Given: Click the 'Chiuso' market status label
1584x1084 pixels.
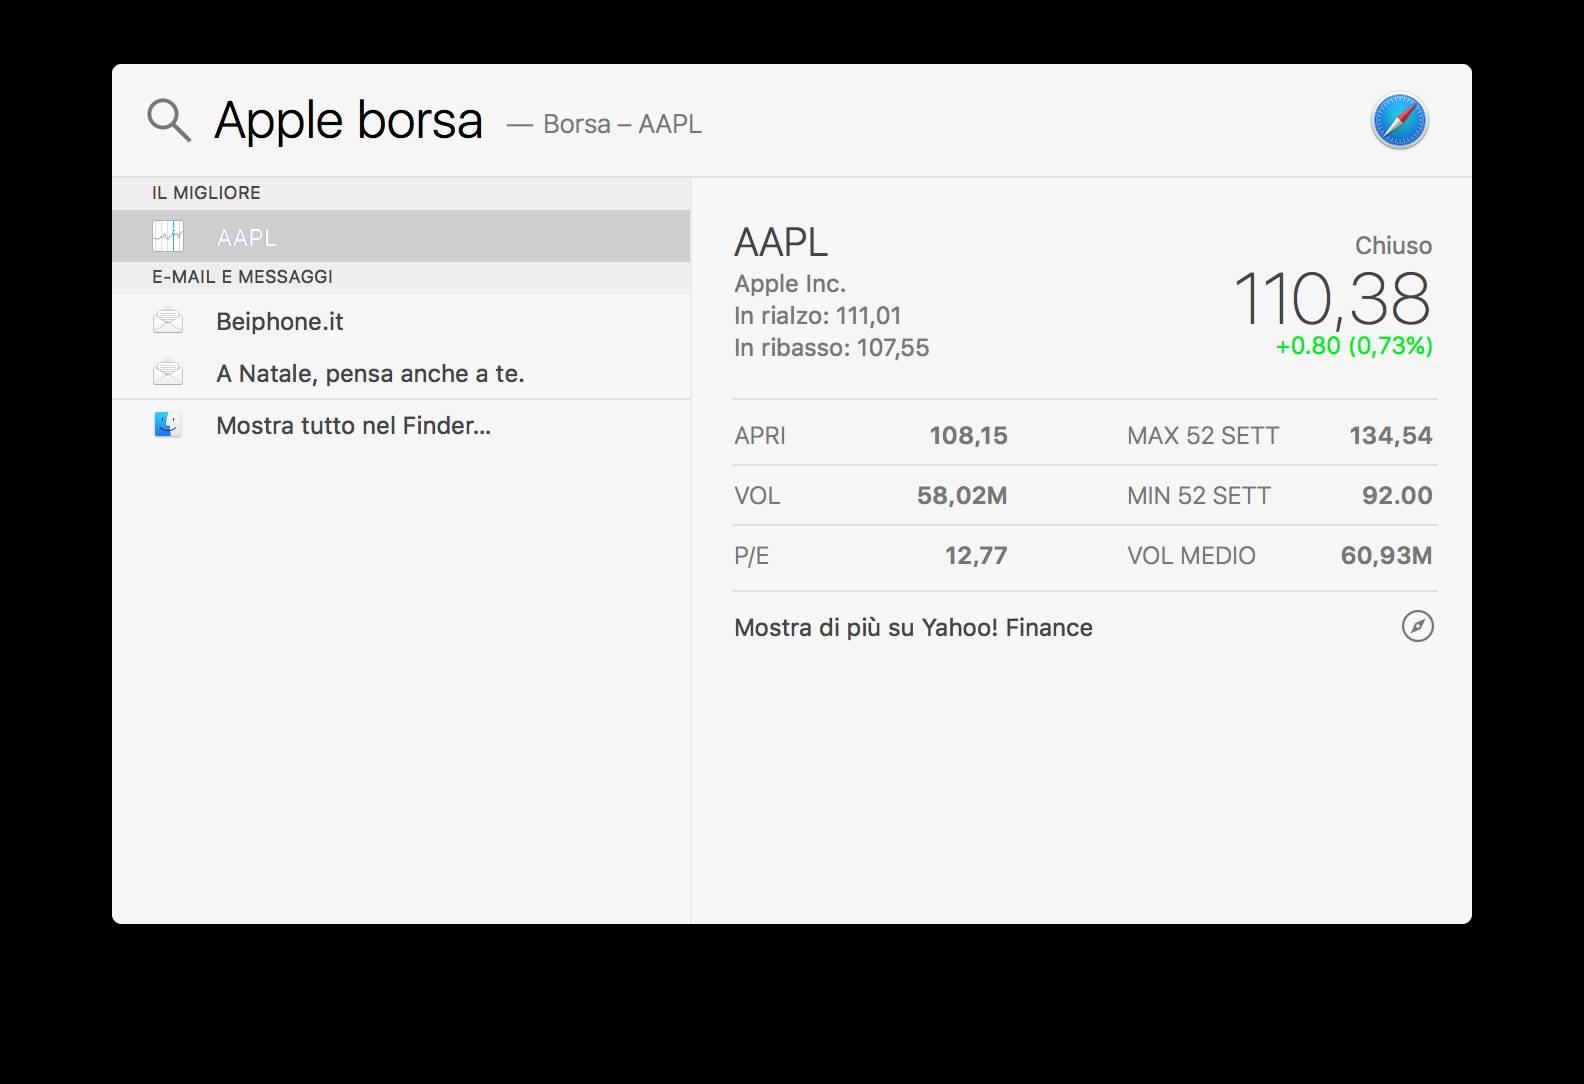Looking at the screenshot, I should coord(1393,246).
